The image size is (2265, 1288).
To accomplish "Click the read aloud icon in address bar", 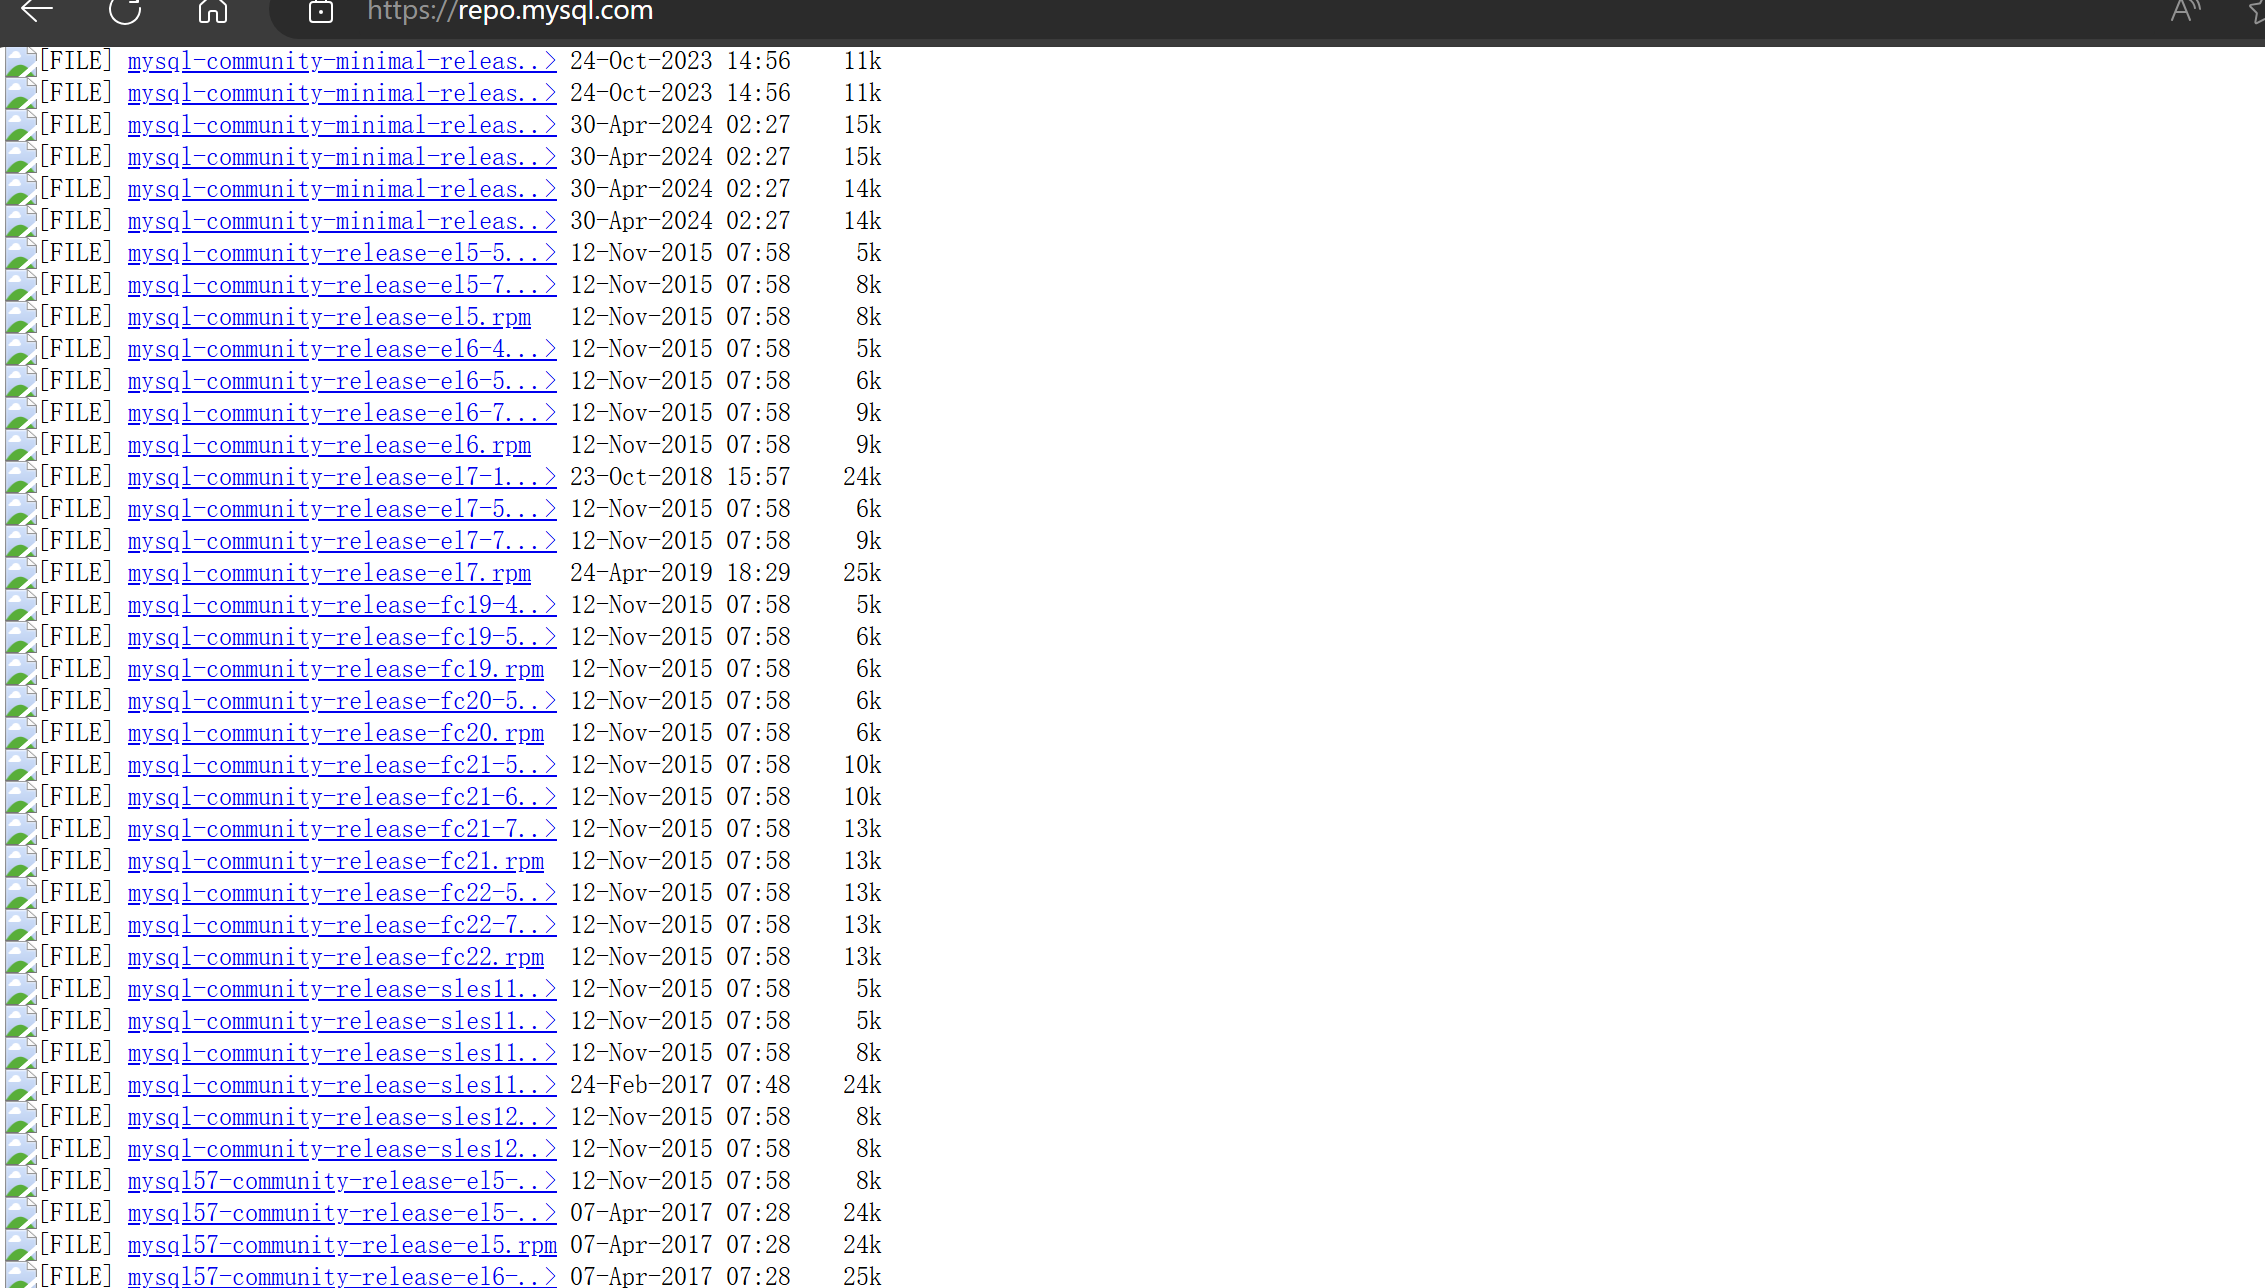I will pyautogui.click(x=2184, y=12).
